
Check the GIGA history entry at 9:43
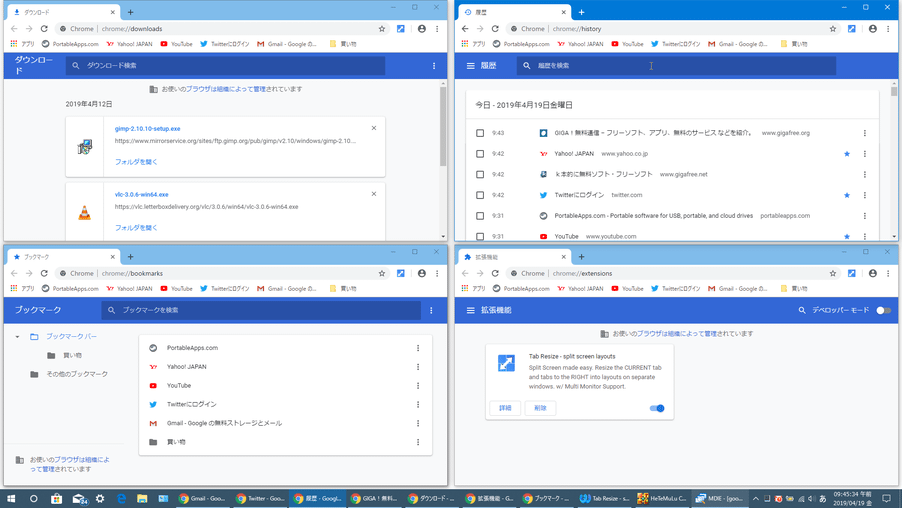click(x=480, y=133)
